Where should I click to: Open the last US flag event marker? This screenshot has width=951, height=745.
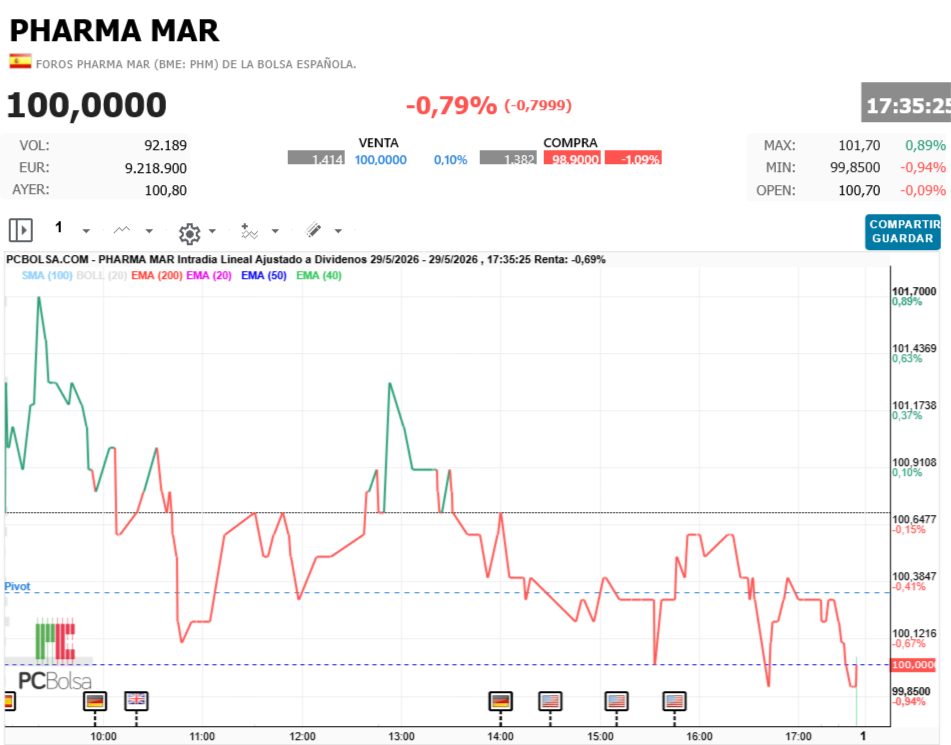coord(674,701)
